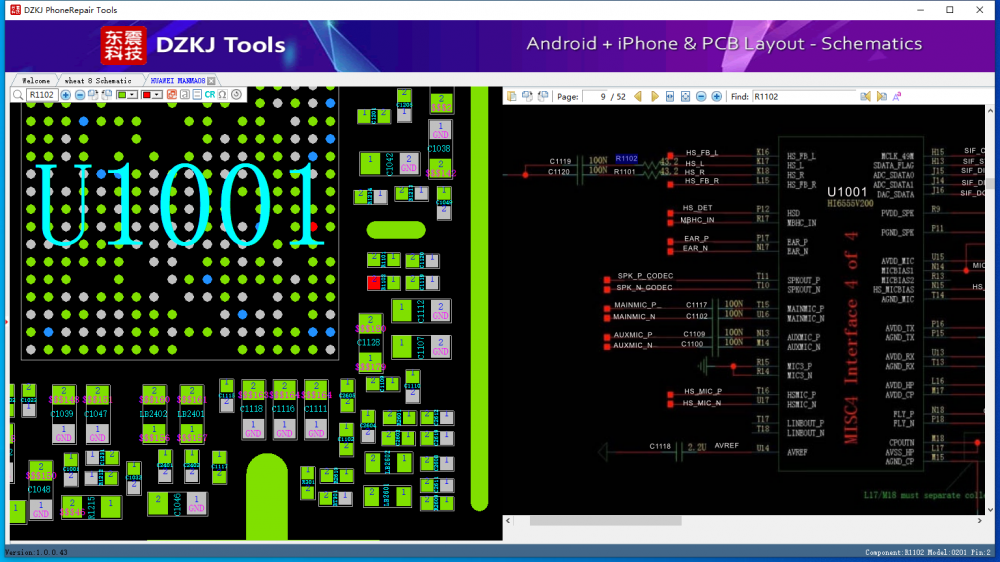Click the orange network-view icon in PCB toolbar

[x=172, y=95]
